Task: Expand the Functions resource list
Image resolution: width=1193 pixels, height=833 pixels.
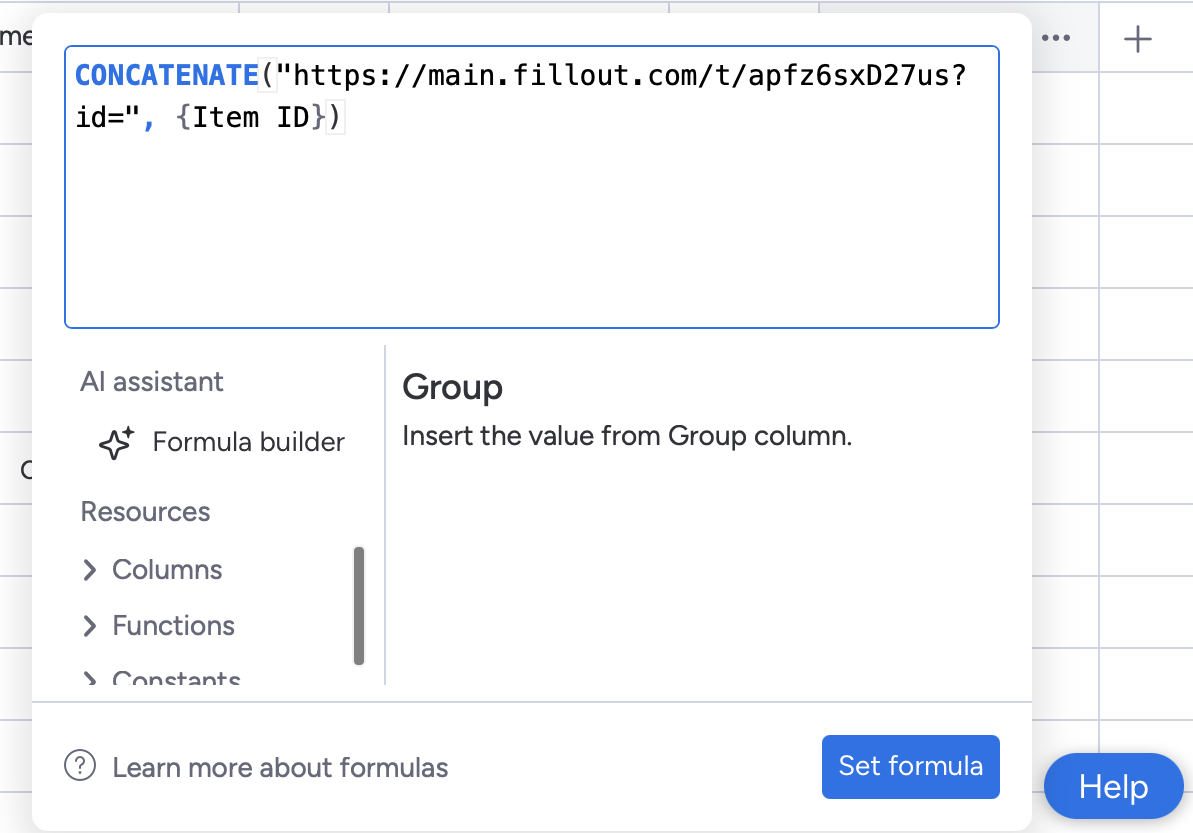Action: [174, 625]
